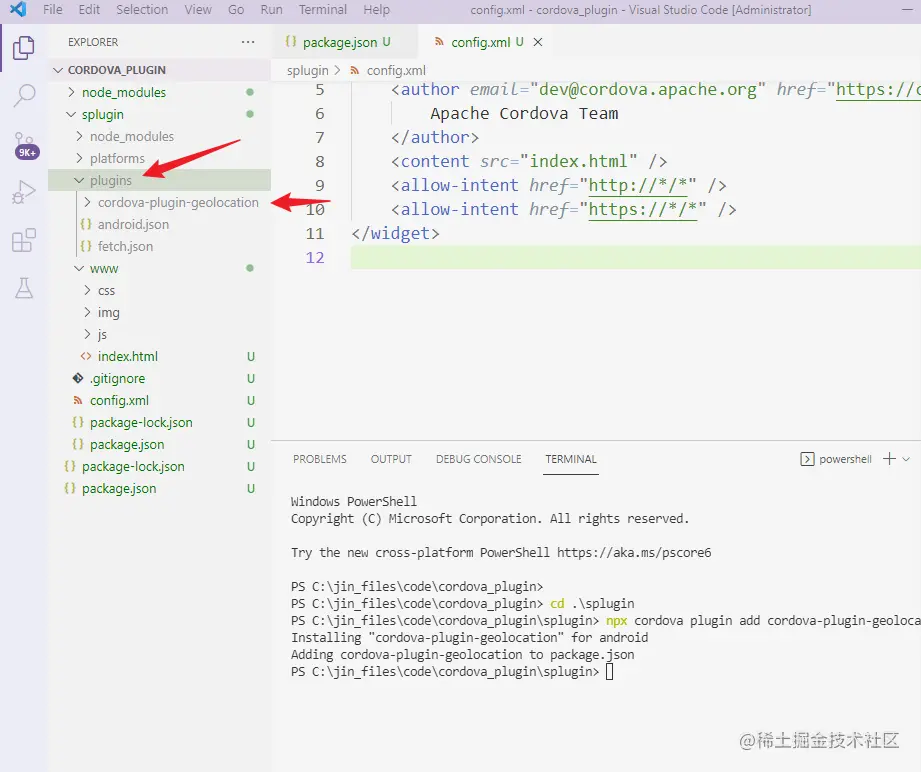Close the config.xml editor tab

tap(537, 42)
